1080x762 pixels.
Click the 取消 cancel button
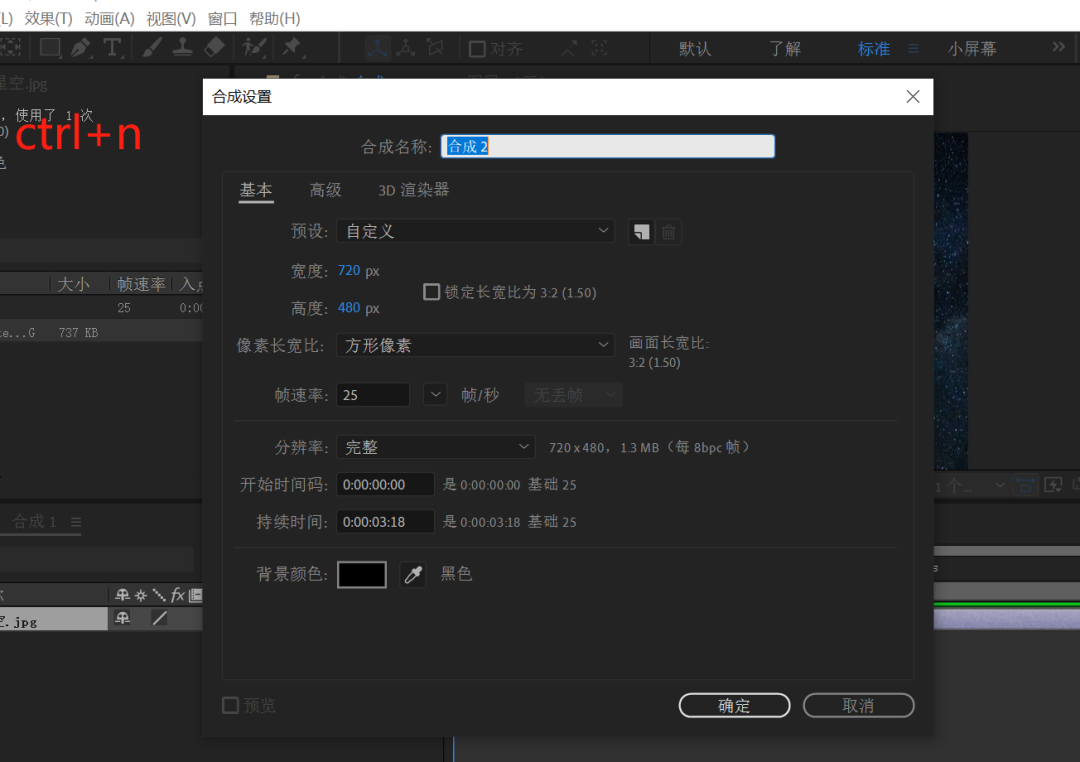click(858, 706)
